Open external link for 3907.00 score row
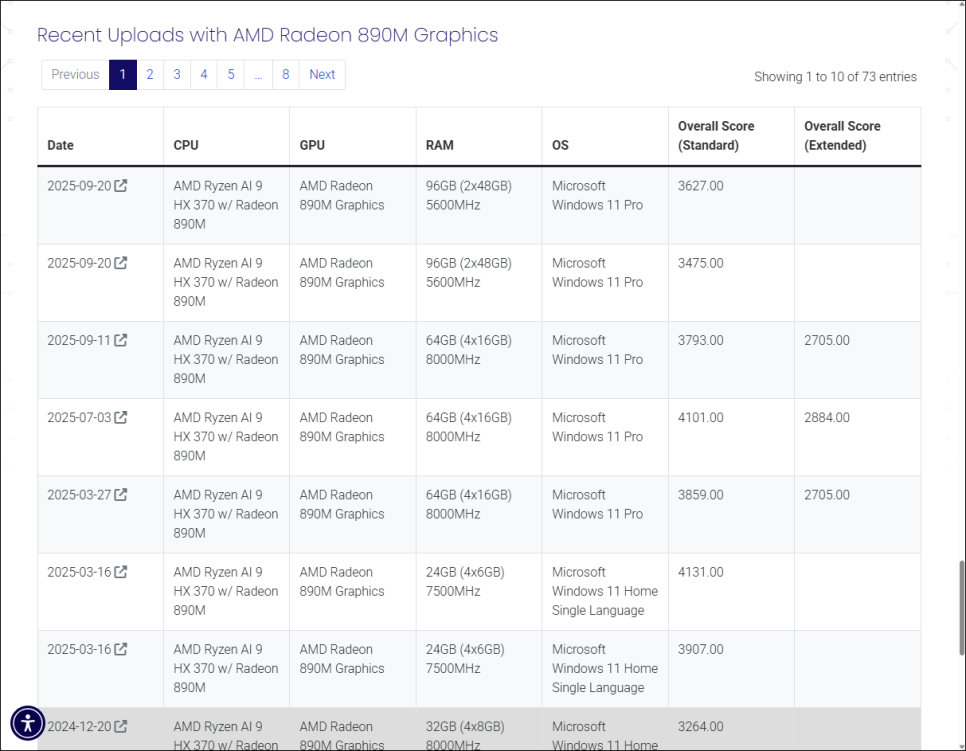Viewport: 966px width, 751px height. tap(121, 650)
